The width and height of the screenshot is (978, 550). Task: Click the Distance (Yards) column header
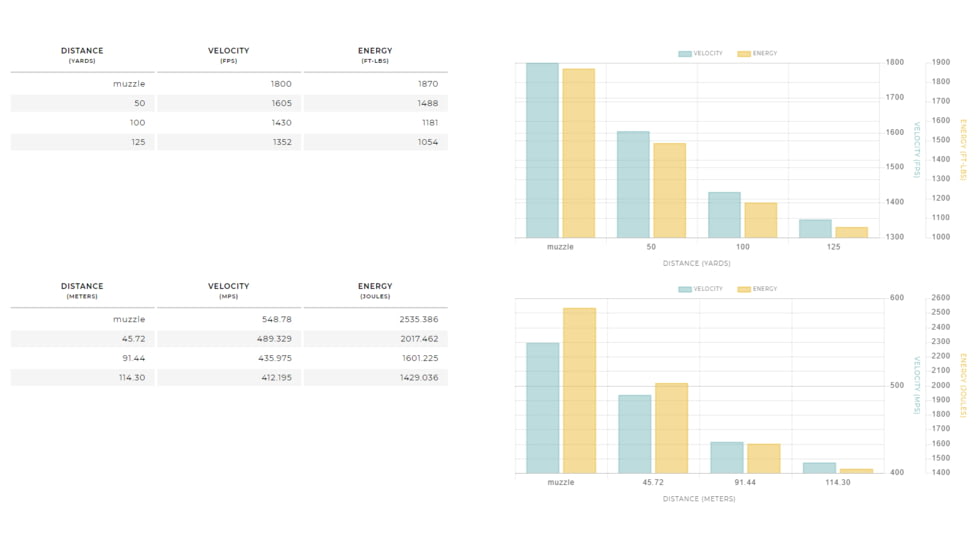click(x=82, y=55)
